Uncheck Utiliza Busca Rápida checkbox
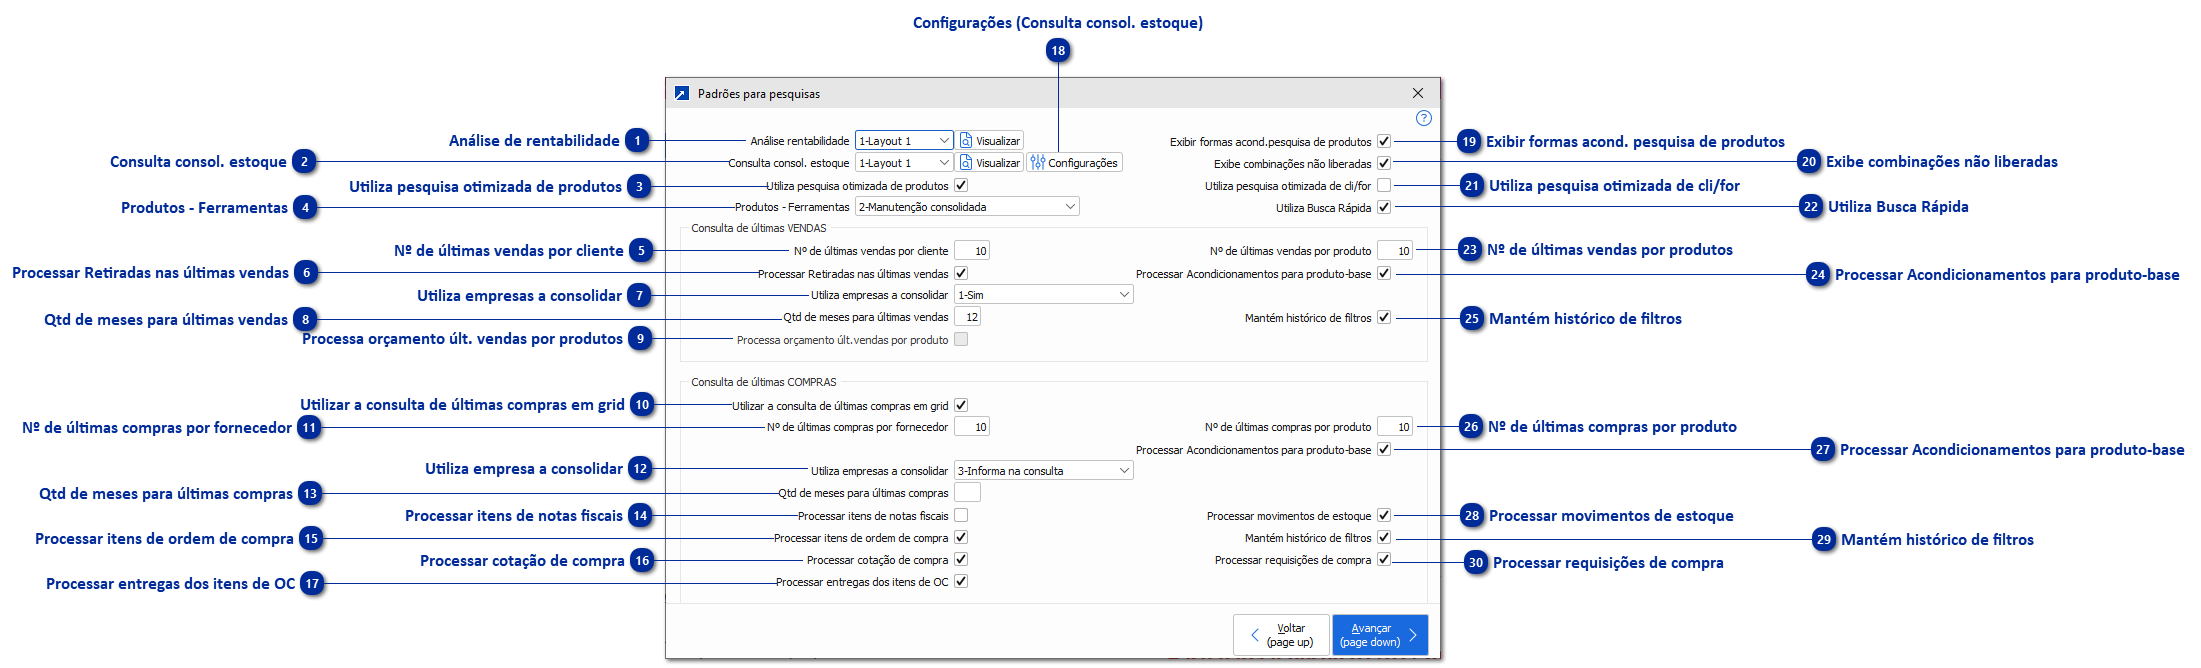The width and height of the screenshot is (2201, 668). [x=1384, y=207]
